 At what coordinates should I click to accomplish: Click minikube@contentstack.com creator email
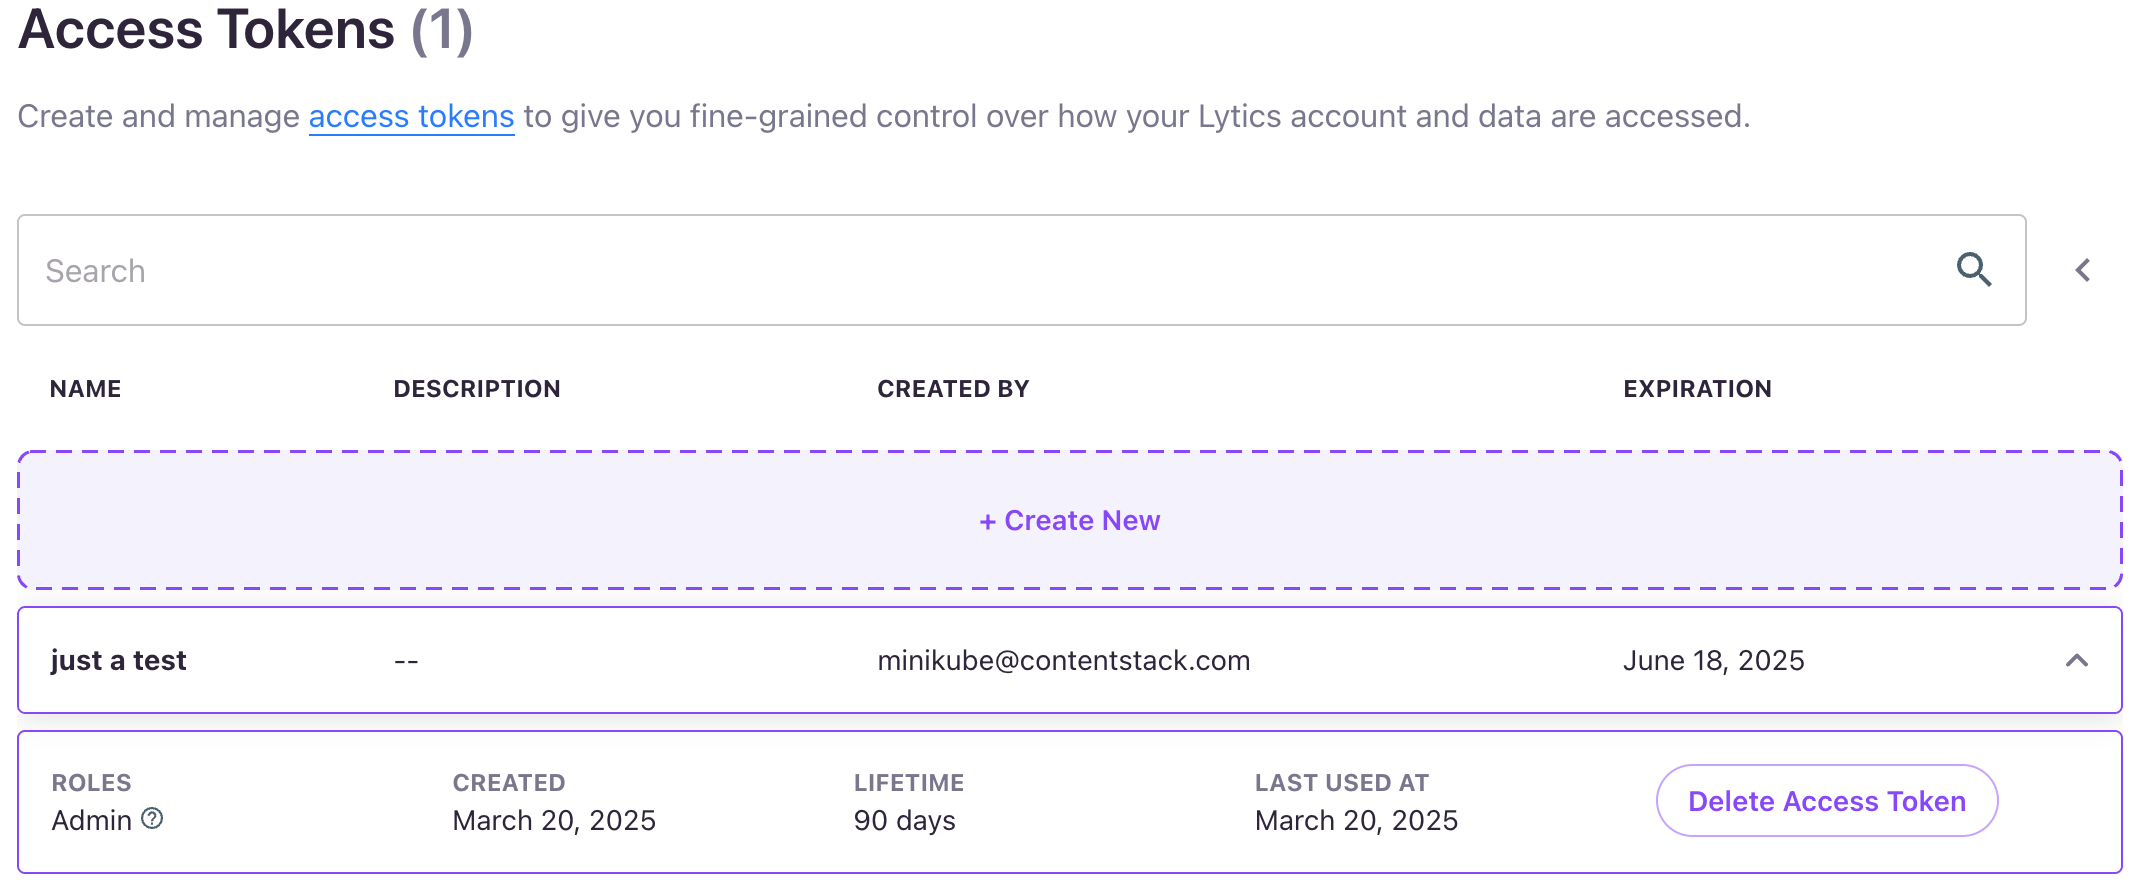[x=1064, y=661]
